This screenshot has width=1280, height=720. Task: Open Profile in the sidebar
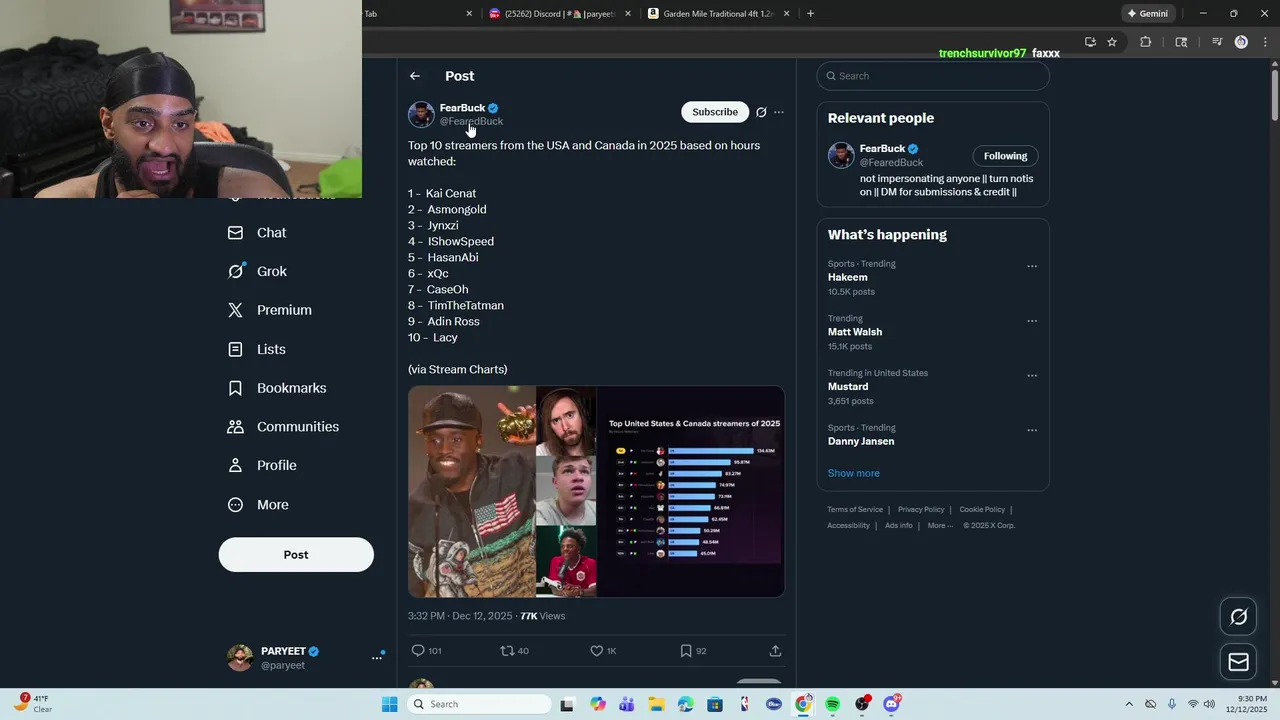(x=262, y=466)
